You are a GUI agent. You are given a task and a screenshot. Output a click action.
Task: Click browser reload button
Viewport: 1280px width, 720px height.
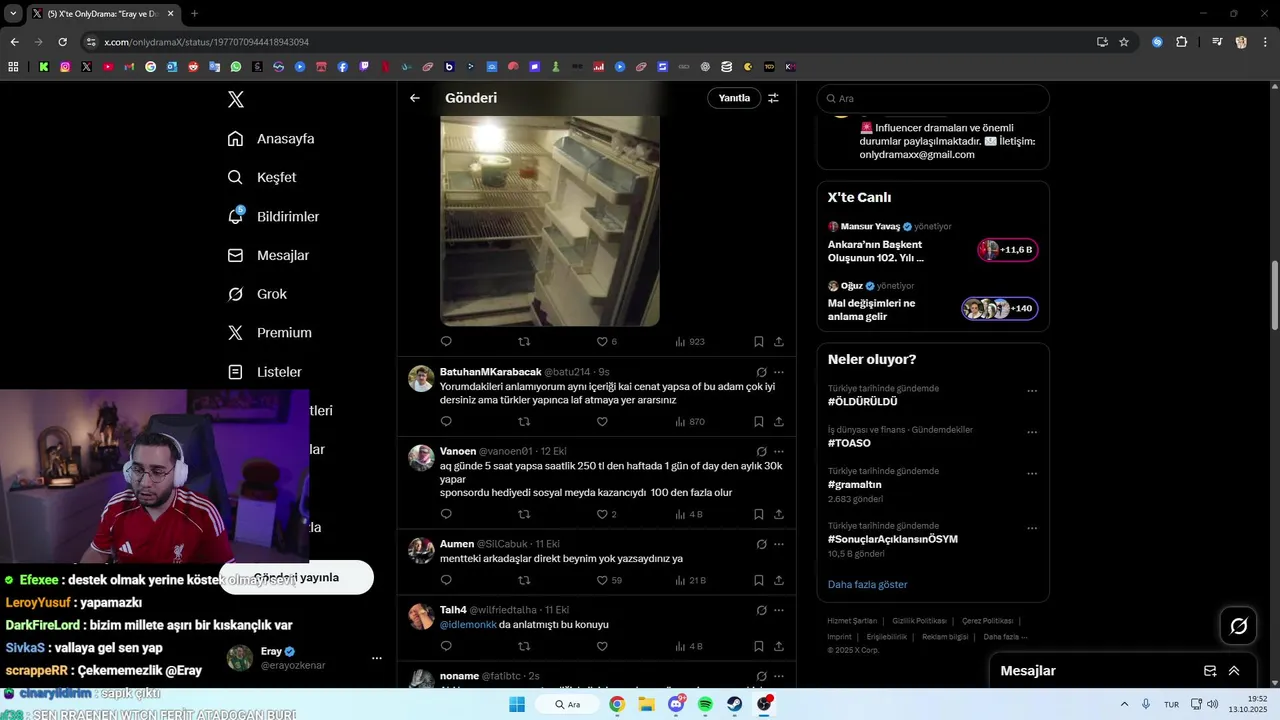pyautogui.click(x=62, y=42)
